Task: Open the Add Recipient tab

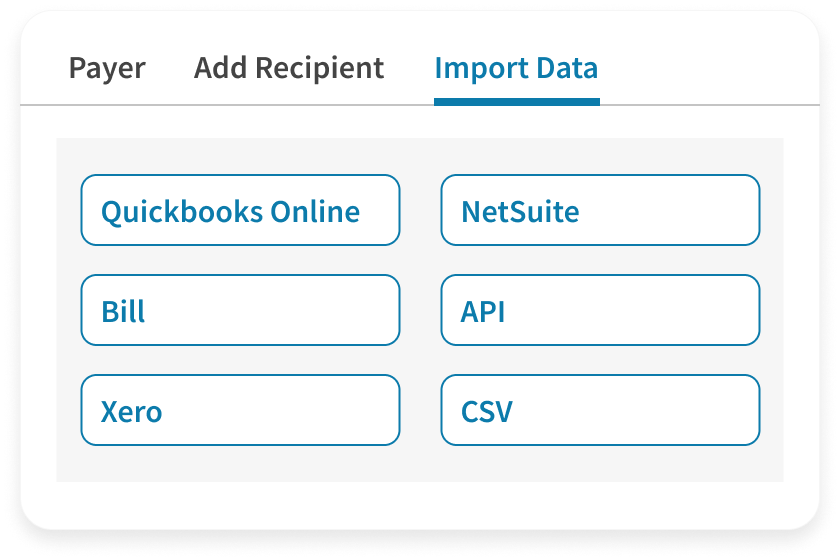Action: tap(288, 68)
